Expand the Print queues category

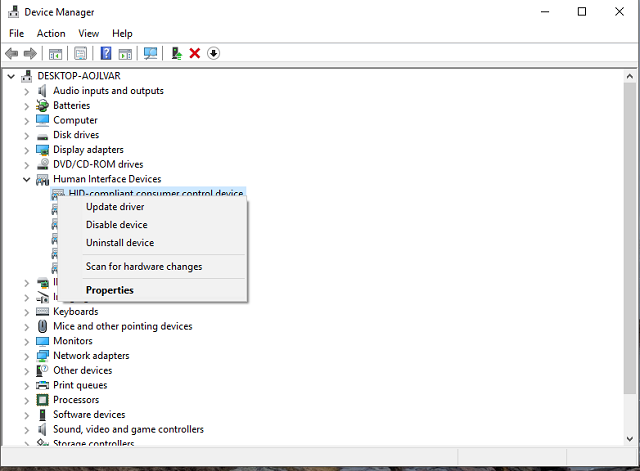[x=27, y=386]
